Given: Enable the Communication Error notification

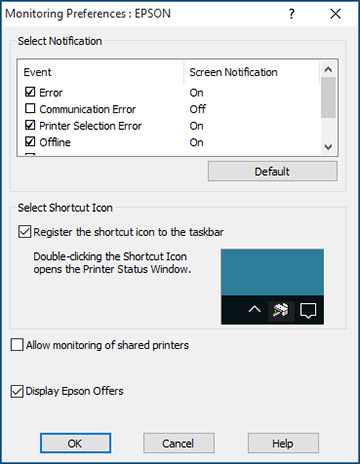Looking at the screenshot, I should (x=30, y=108).
